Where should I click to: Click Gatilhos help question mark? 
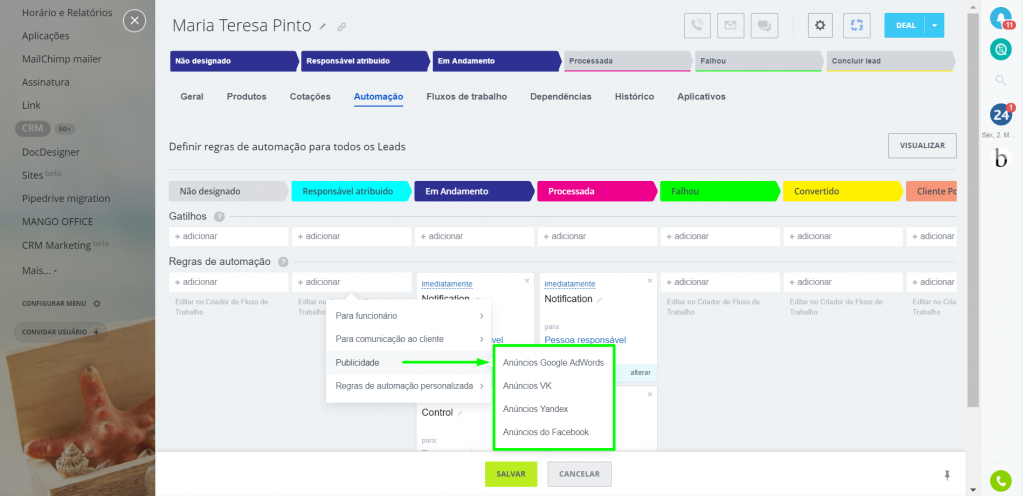point(219,217)
